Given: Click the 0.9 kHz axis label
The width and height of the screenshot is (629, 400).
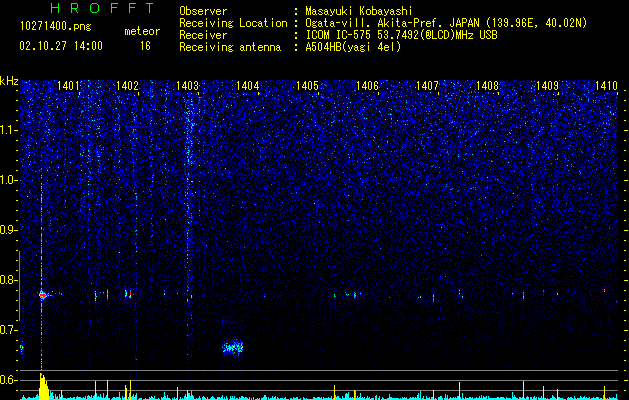Looking at the screenshot, I should (9, 230).
